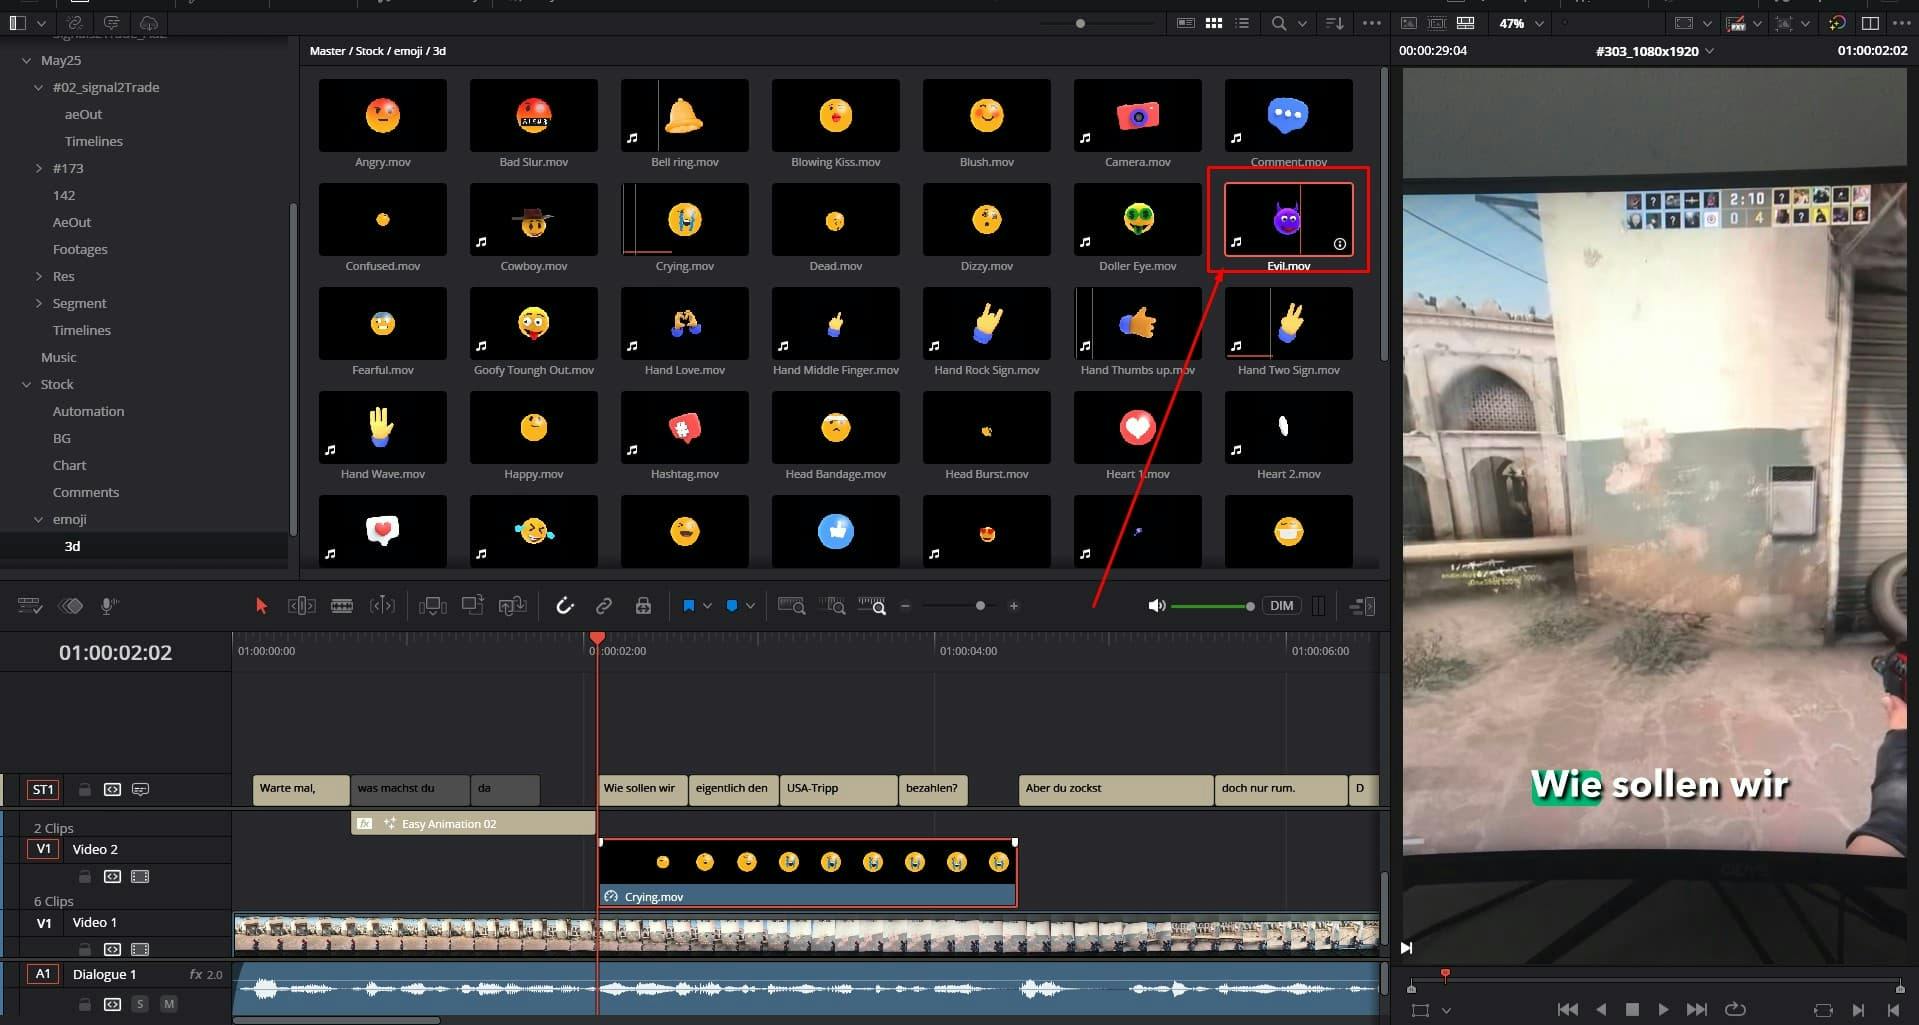The height and width of the screenshot is (1025, 1919).
Task: Open the audio panel icon beside the meter button
Action: pos(1362,606)
